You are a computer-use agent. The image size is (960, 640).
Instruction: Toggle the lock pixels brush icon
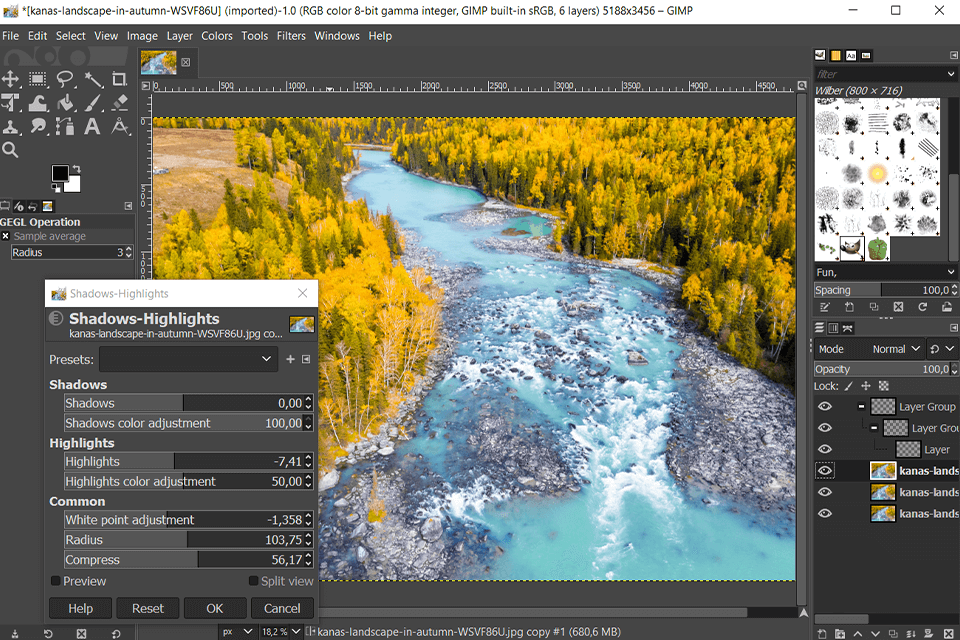tap(849, 386)
